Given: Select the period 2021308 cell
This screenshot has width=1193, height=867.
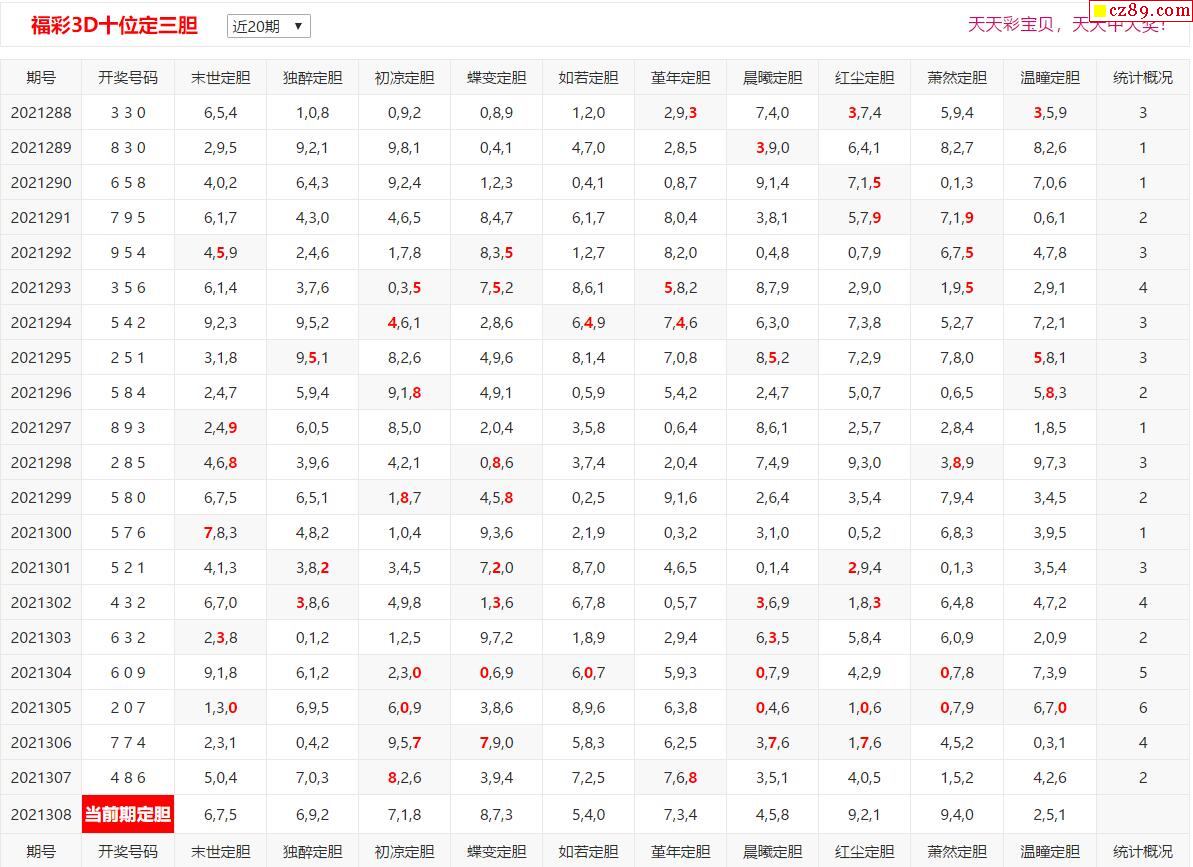Looking at the screenshot, I should 41,815.
